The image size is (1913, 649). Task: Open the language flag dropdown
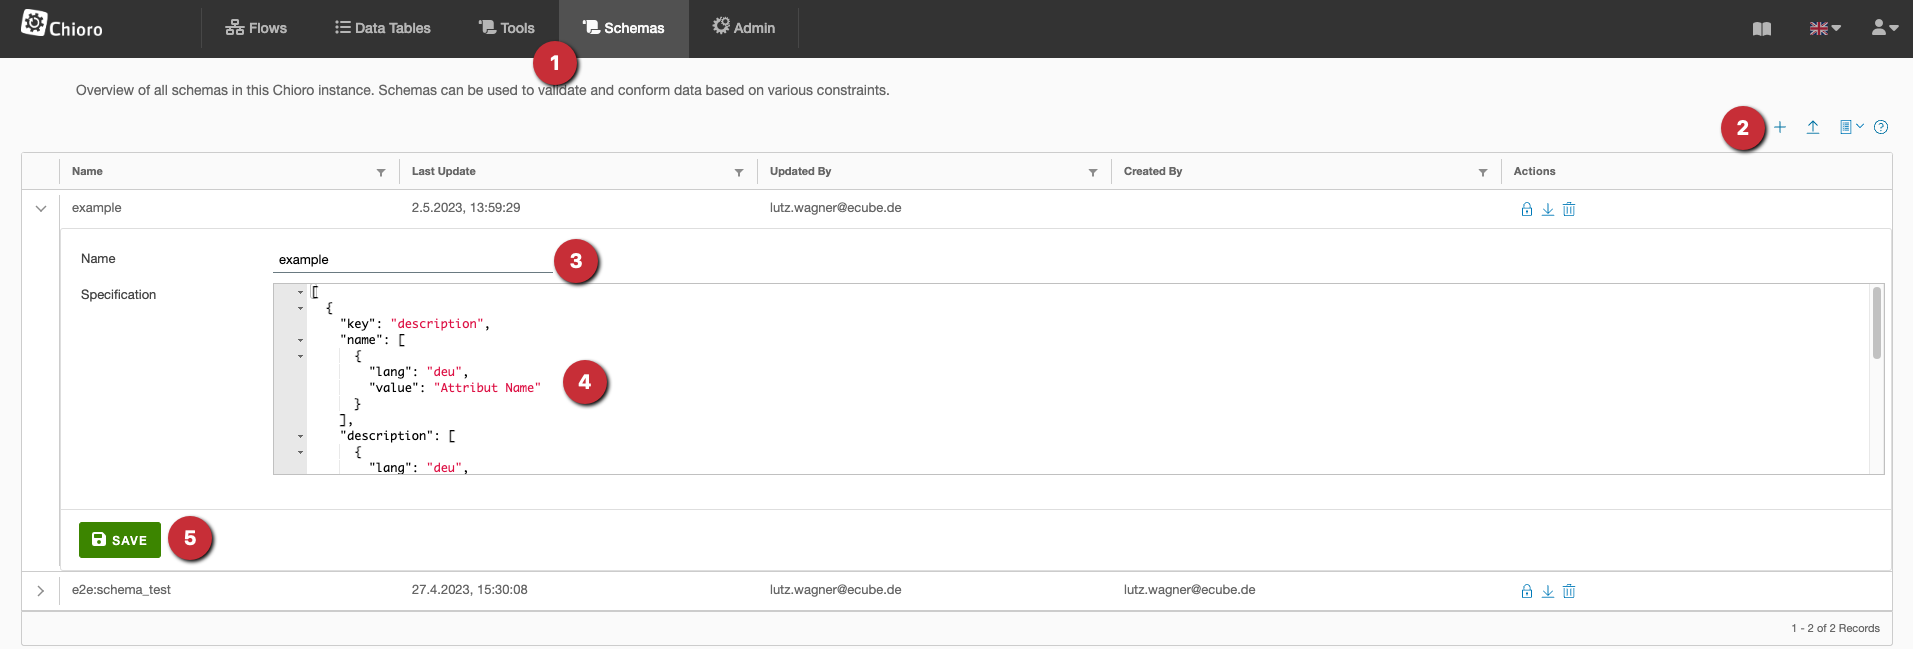(1825, 29)
